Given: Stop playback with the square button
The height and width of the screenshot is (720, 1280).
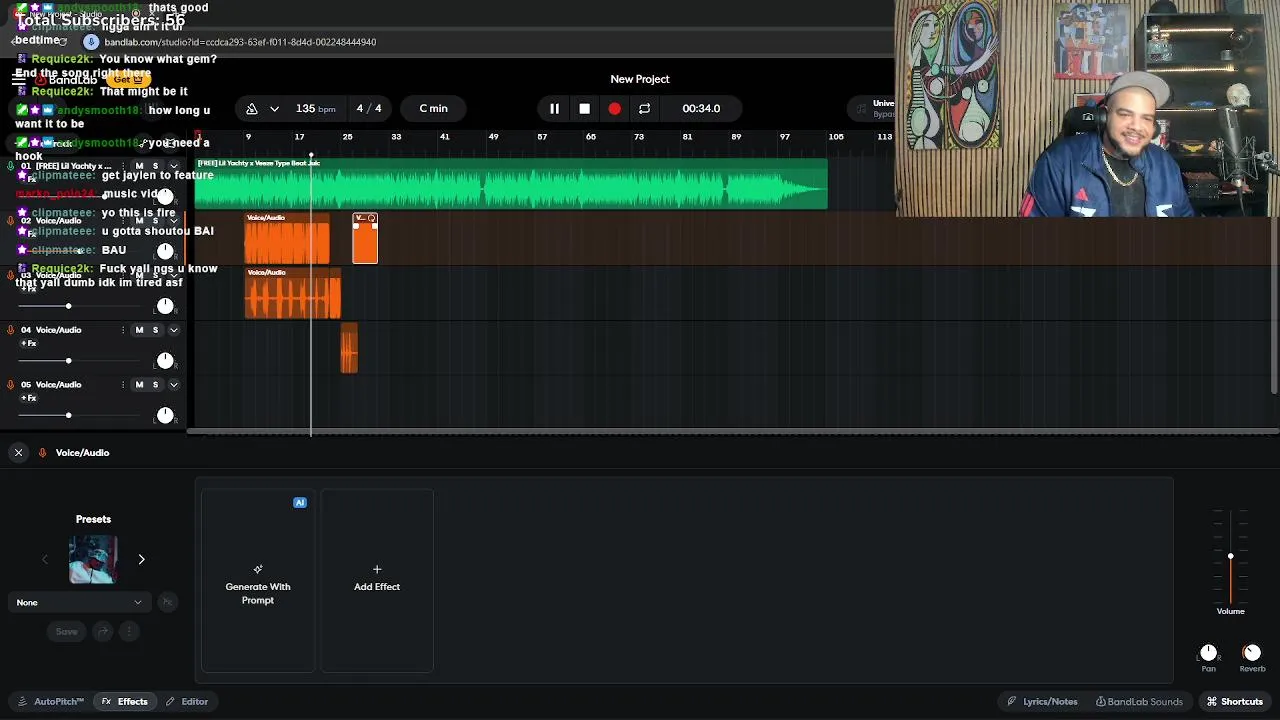Looking at the screenshot, I should 584,108.
